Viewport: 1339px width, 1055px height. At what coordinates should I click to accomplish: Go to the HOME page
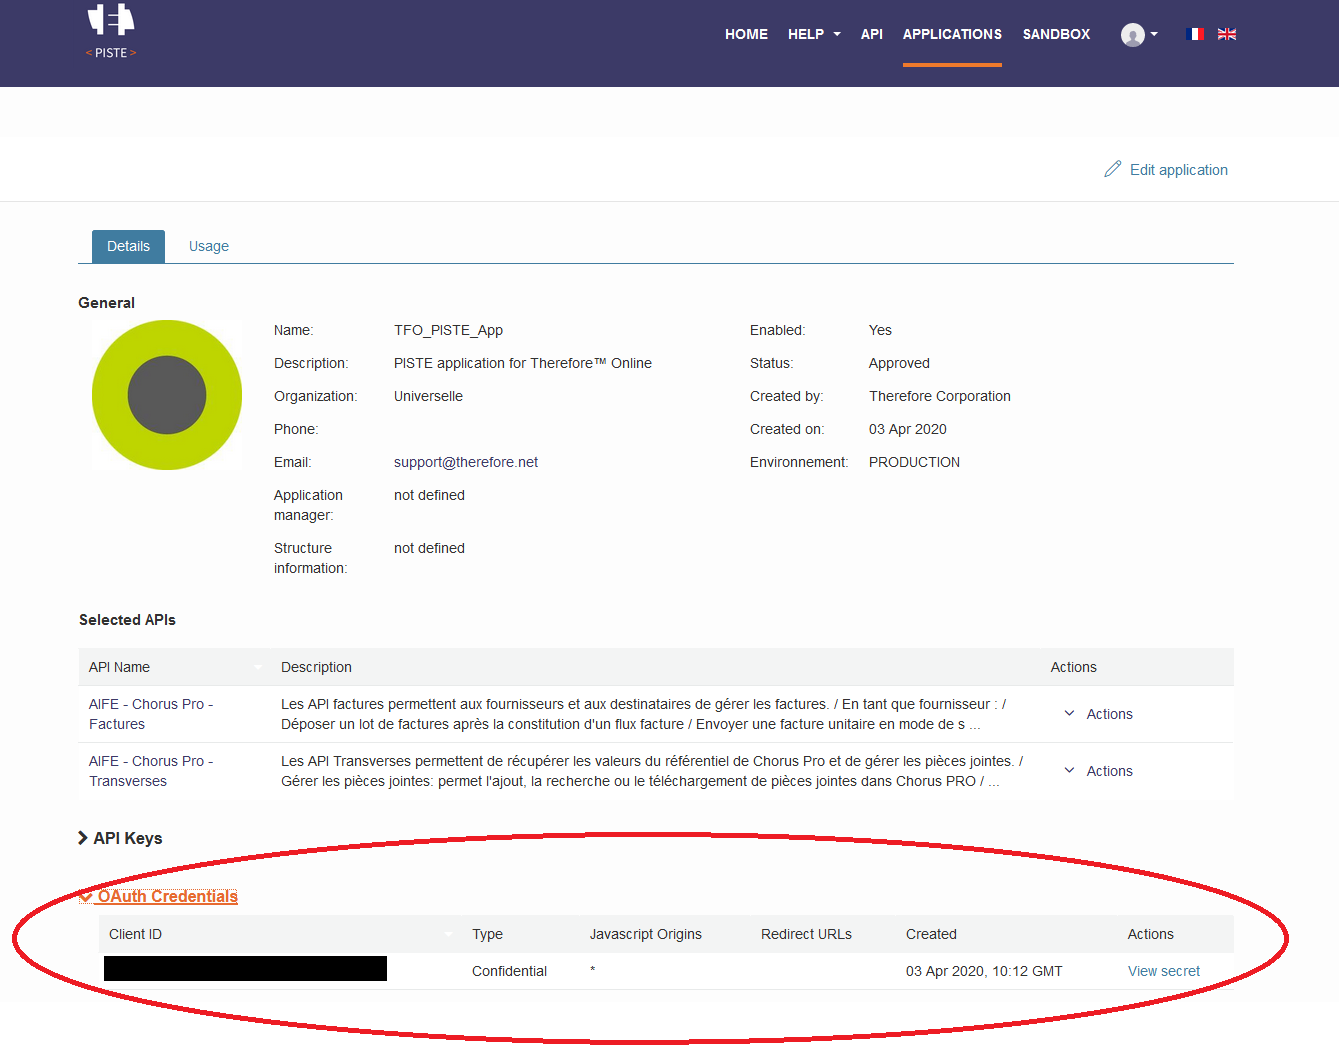coord(746,34)
